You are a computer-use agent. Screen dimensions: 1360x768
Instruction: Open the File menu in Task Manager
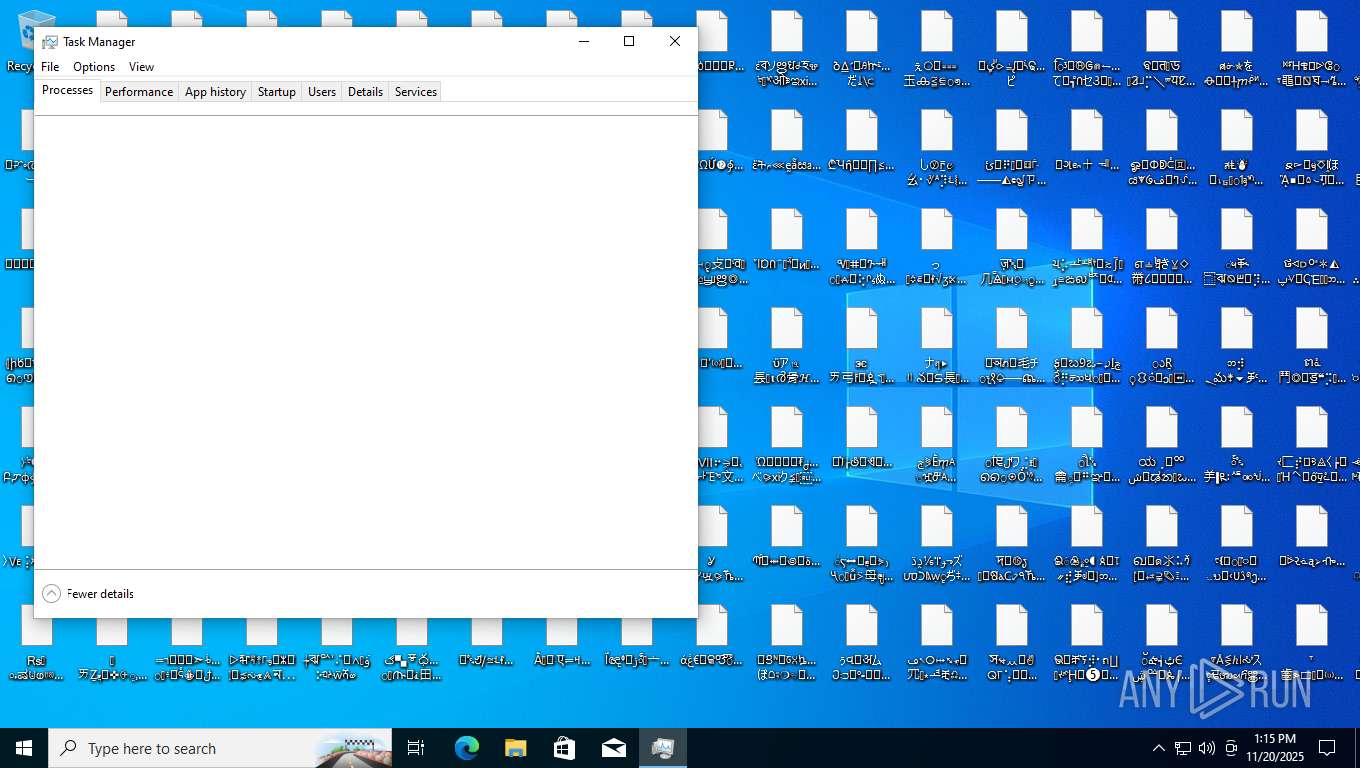[50, 67]
